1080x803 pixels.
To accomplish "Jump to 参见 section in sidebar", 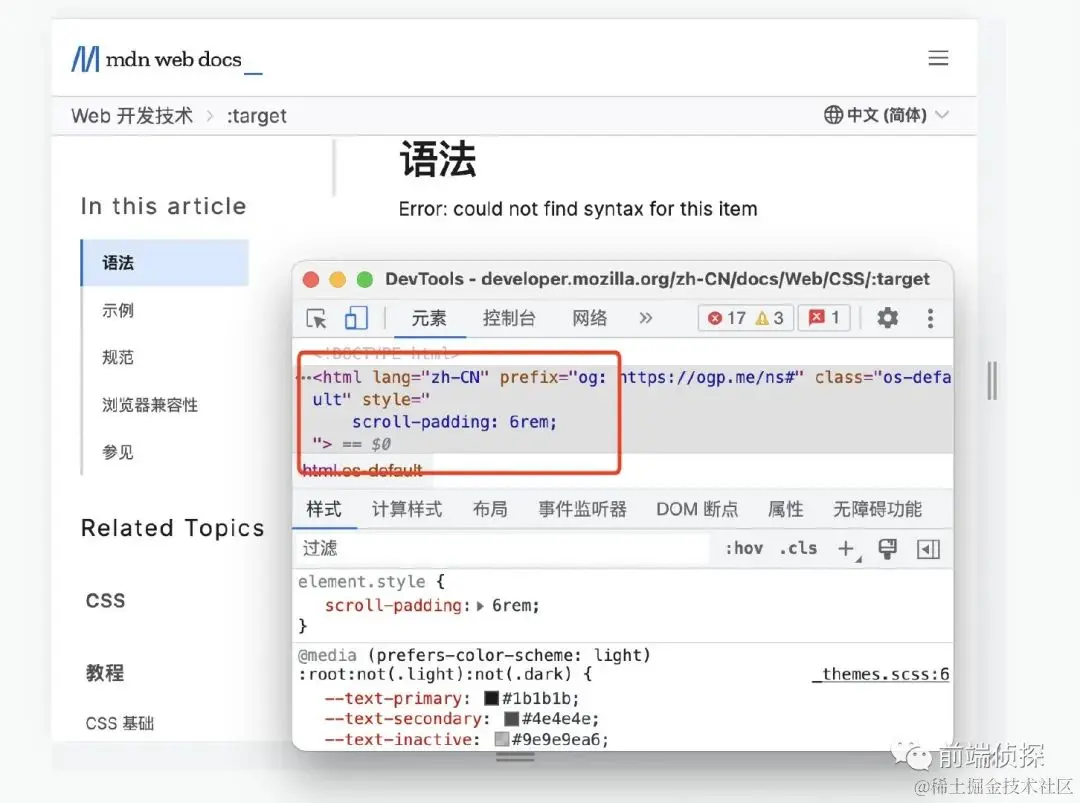I will (x=118, y=452).
